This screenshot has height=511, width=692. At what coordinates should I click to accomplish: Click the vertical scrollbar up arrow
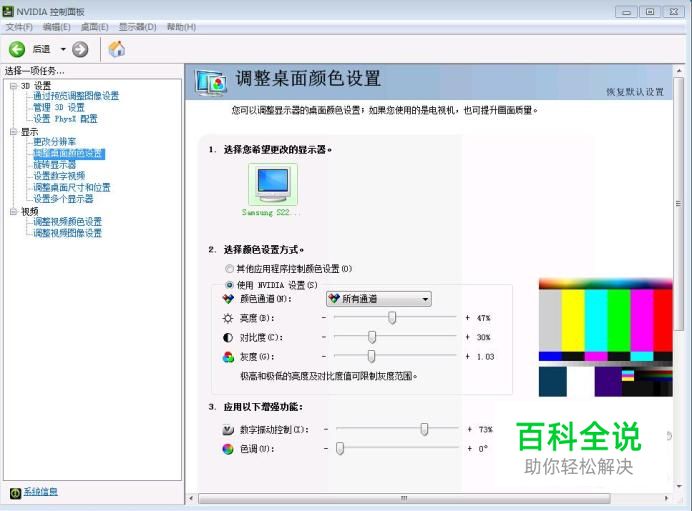[x=679, y=71]
